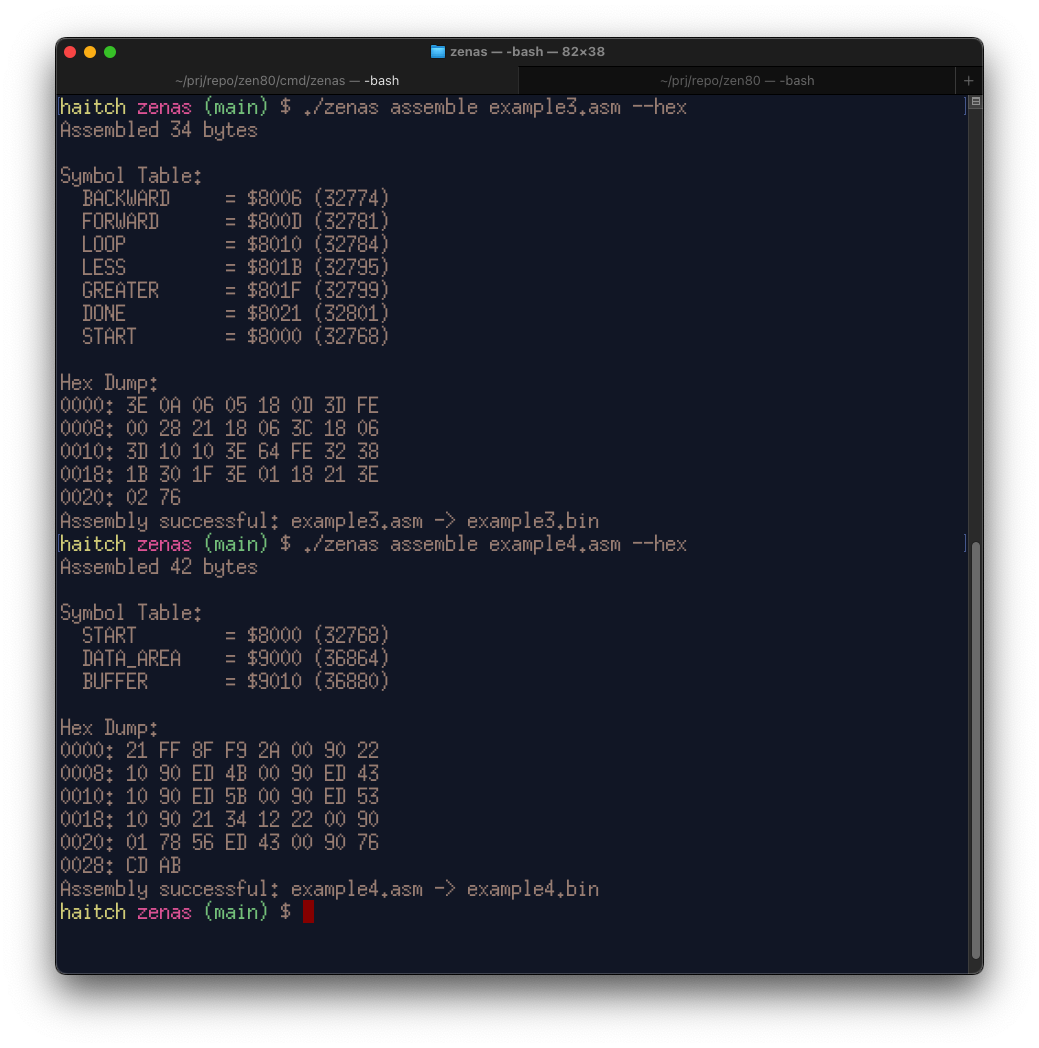The width and height of the screenshot is (1039, 1048).
Task: Click the 'Assembled 34 bytes' line
Action: coord(159,130)
